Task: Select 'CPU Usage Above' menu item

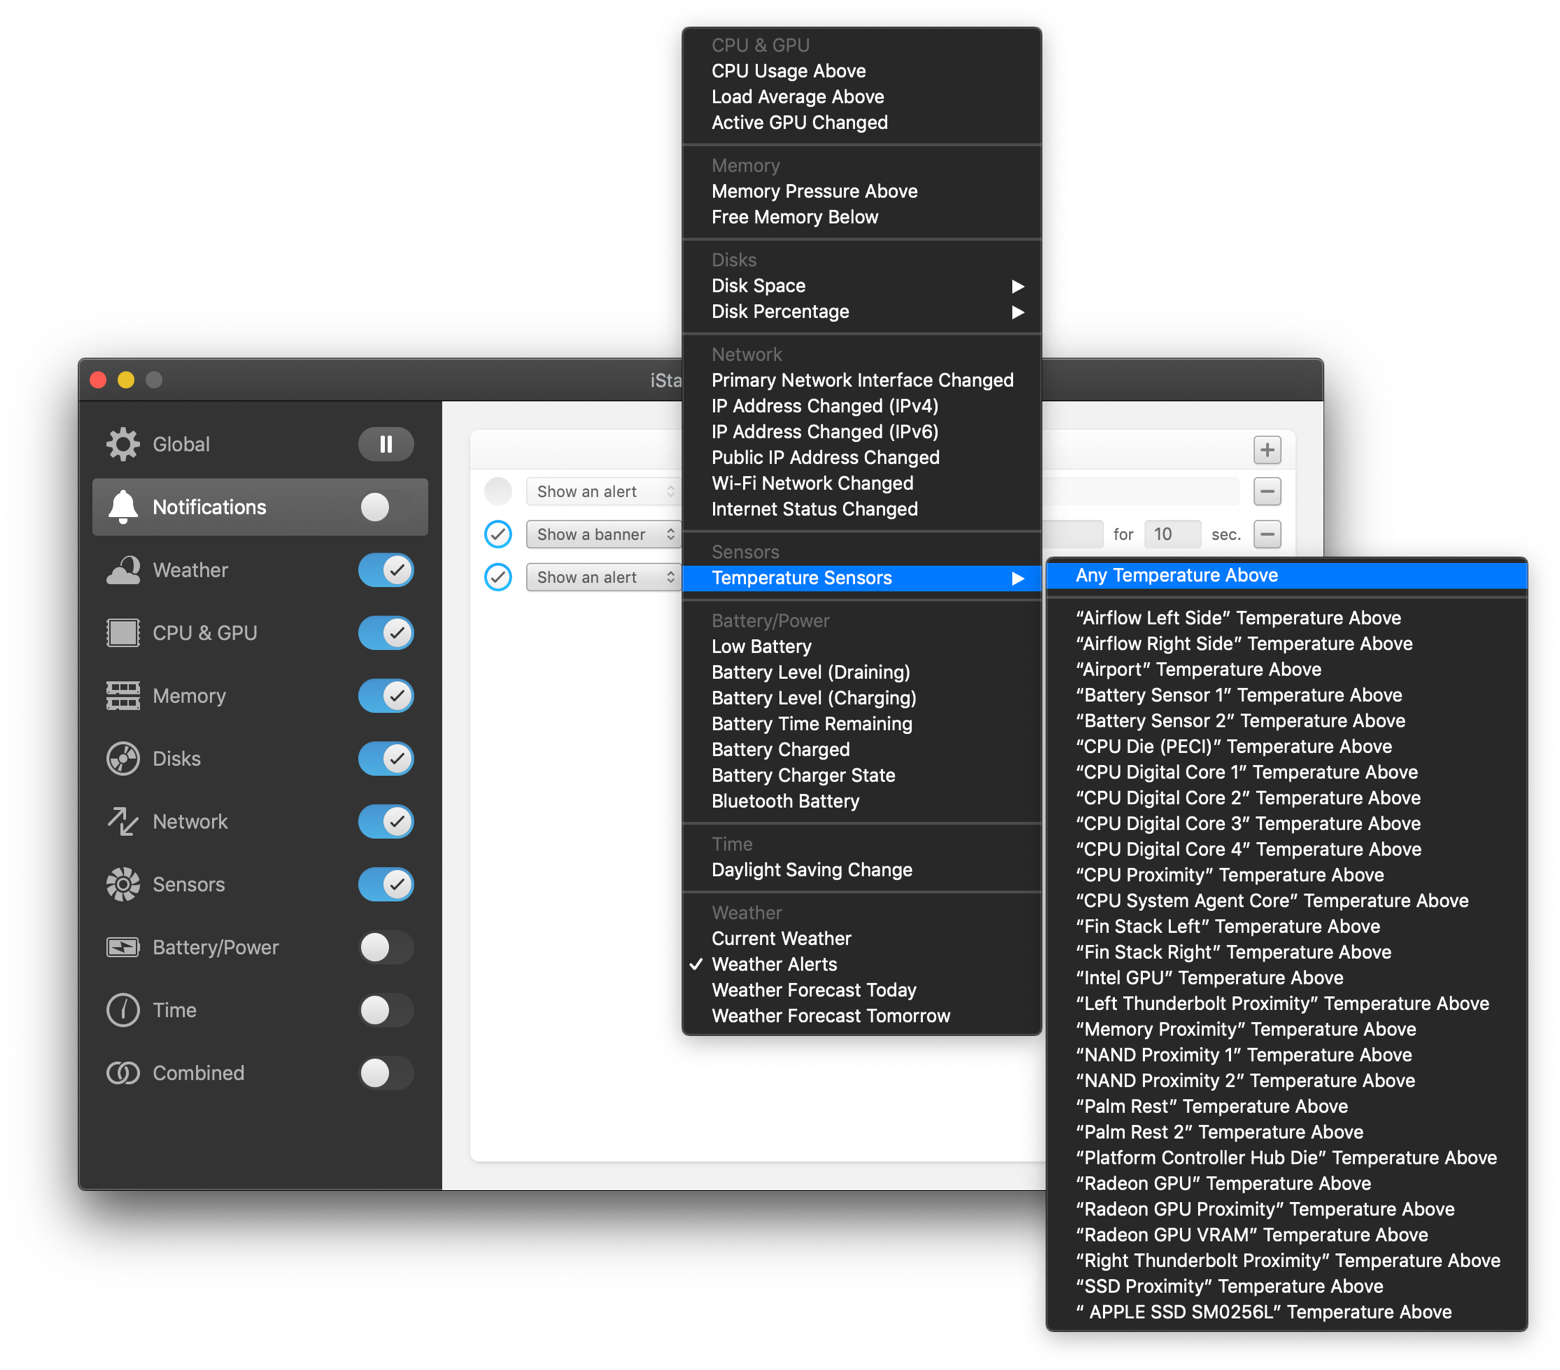Action: pyautogui.click(x=789, y=71)
